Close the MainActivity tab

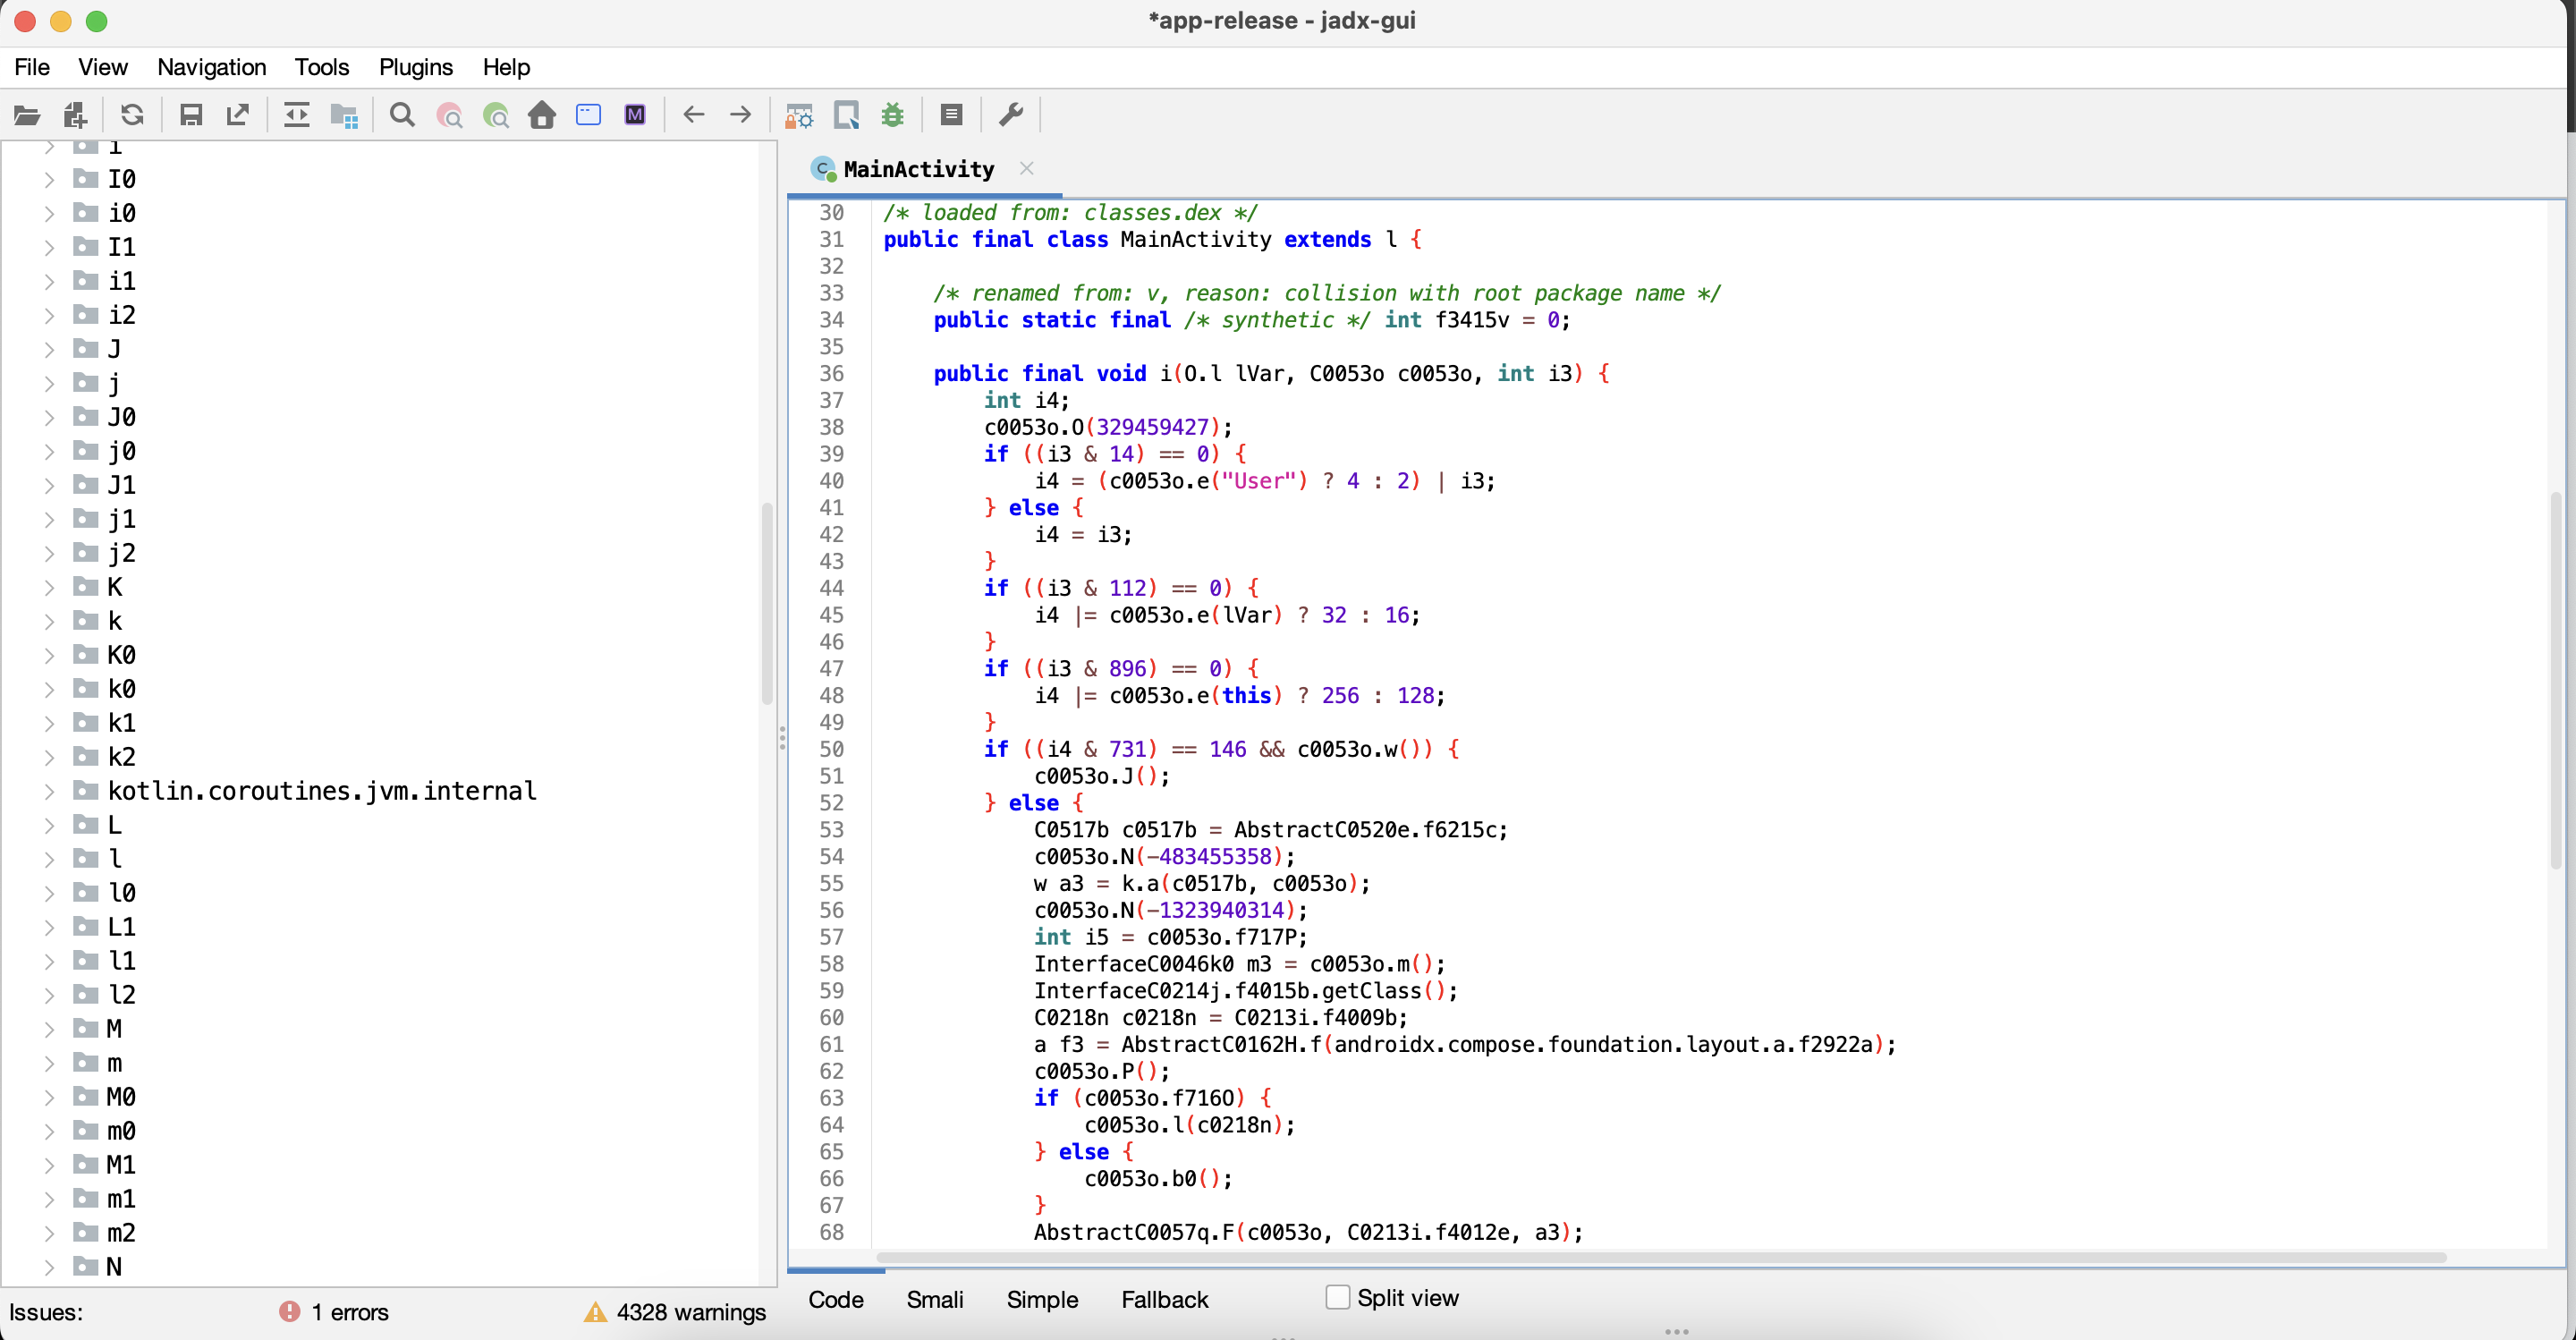pyautogui.click(x=1026, y=168)
